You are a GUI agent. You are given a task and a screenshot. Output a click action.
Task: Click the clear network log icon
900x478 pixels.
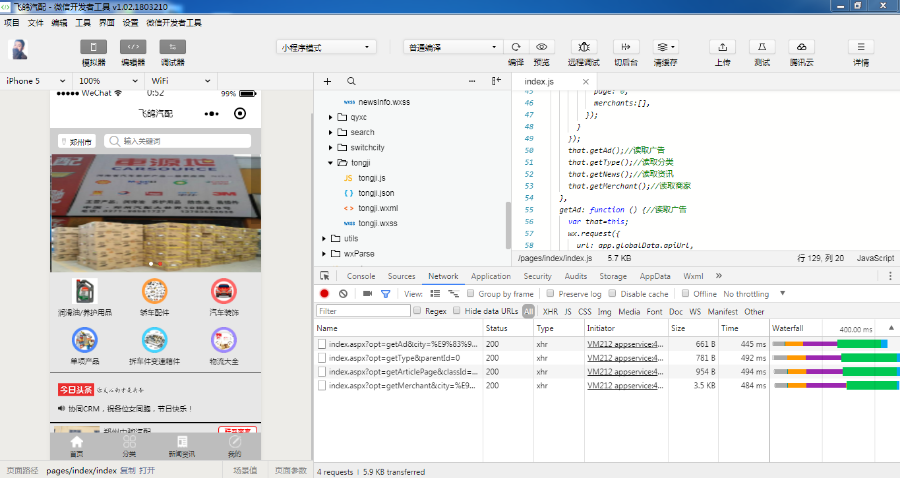(x=343, y=294)
